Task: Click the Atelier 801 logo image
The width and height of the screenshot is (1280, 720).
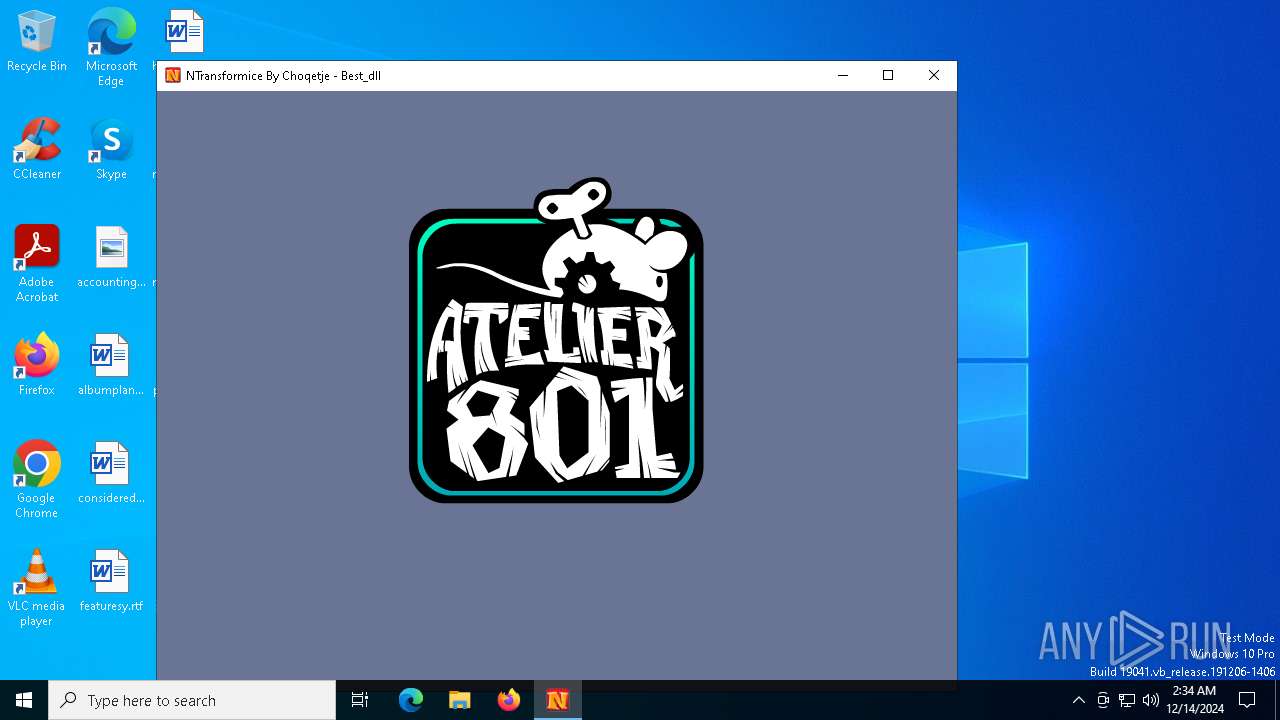Action: tap(556, 340)
